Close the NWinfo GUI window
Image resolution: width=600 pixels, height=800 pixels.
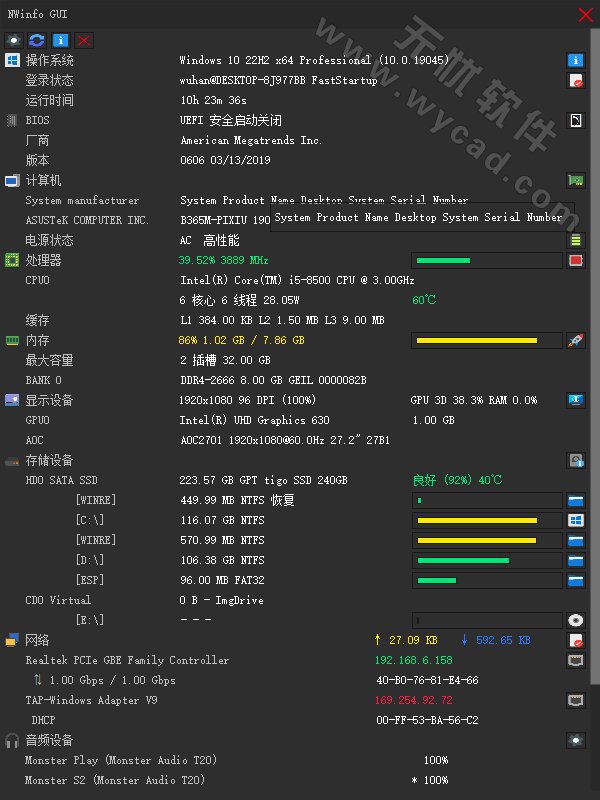586,14
